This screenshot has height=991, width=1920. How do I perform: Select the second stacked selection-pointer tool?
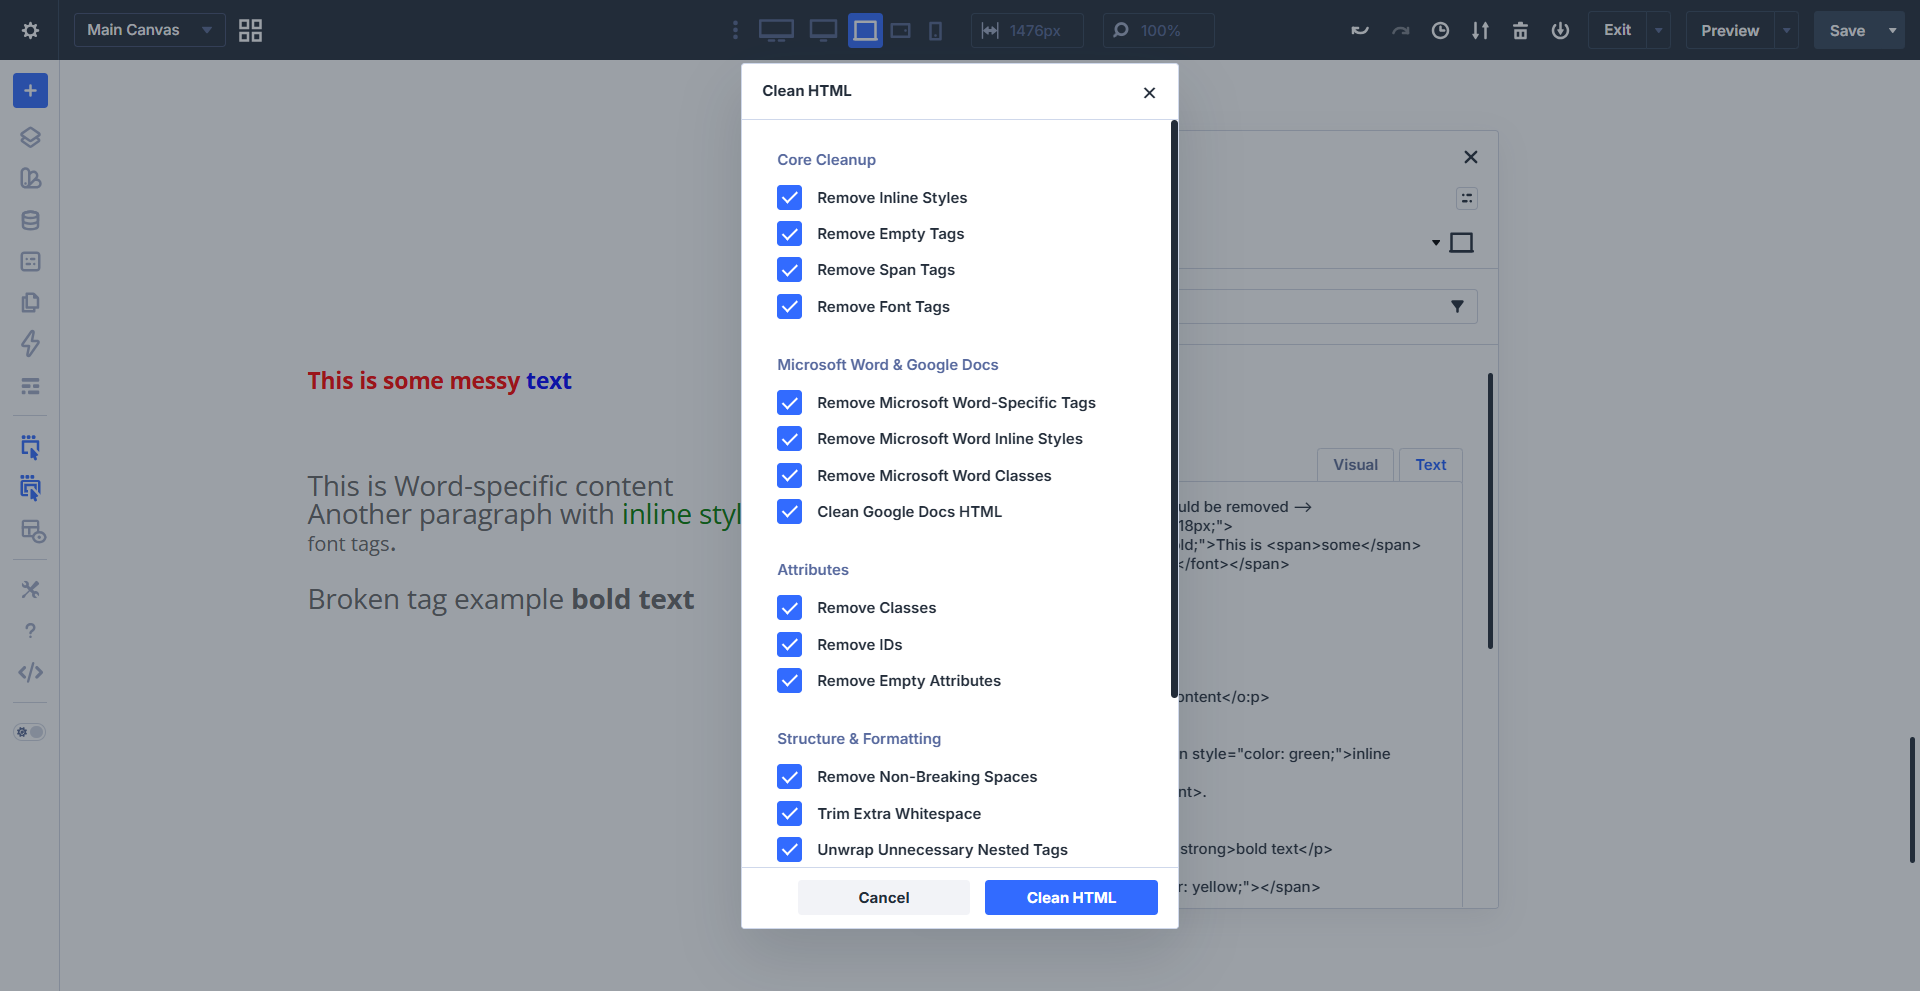tap(30, 489)
